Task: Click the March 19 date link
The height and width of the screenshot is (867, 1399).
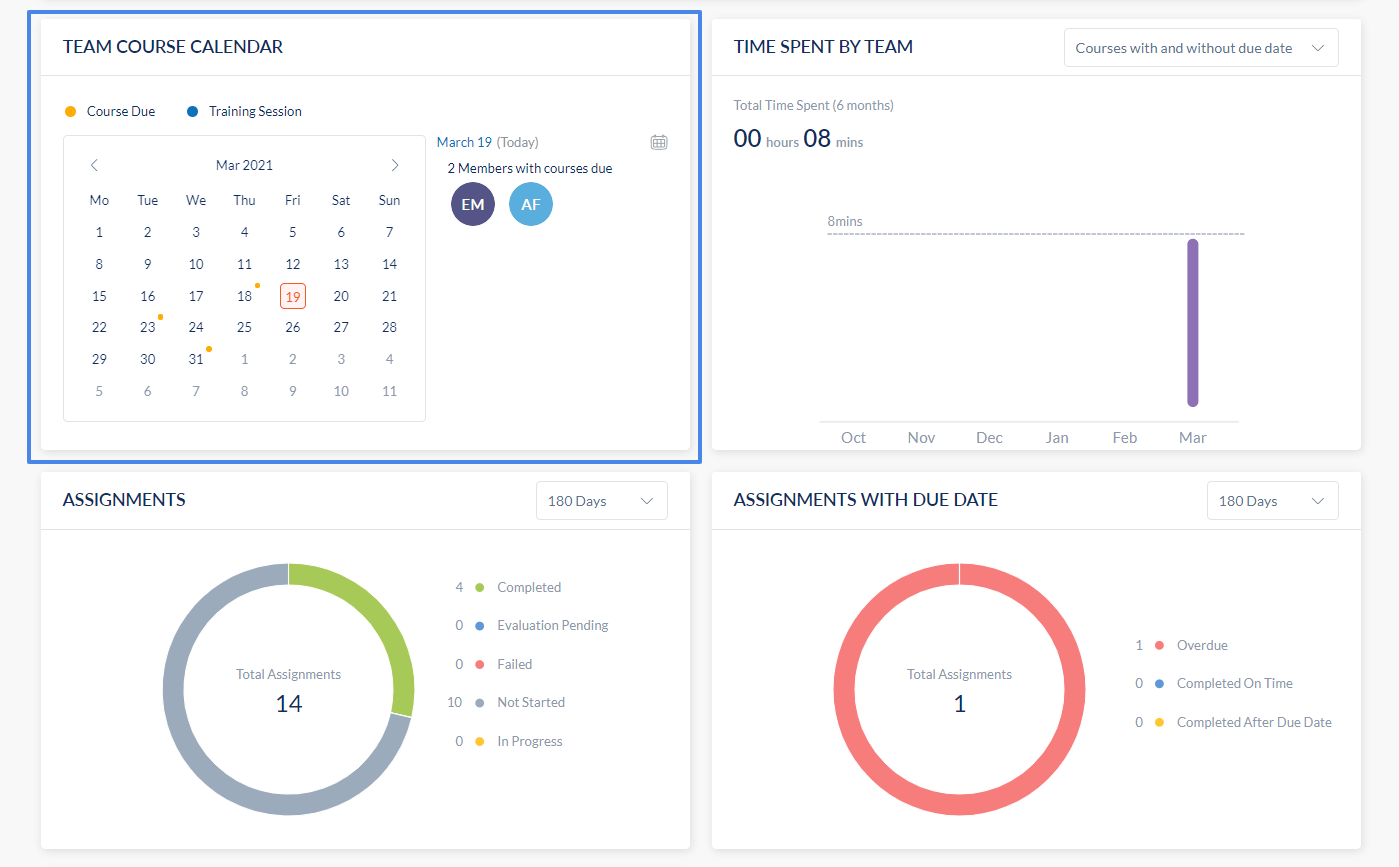Action: point(464,142)
